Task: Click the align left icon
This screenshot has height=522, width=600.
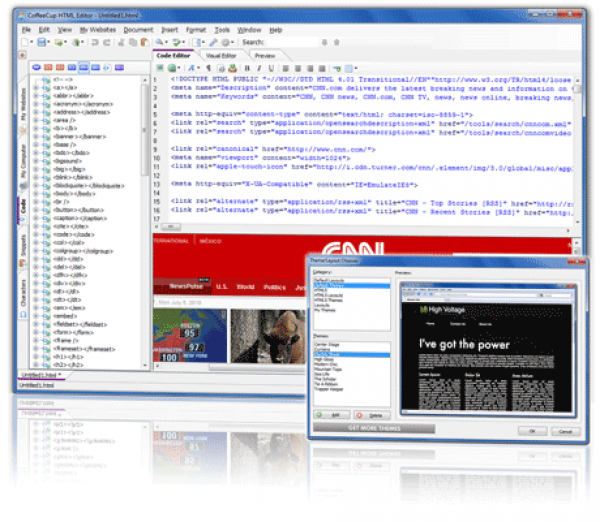Action: tap(285, 68)
